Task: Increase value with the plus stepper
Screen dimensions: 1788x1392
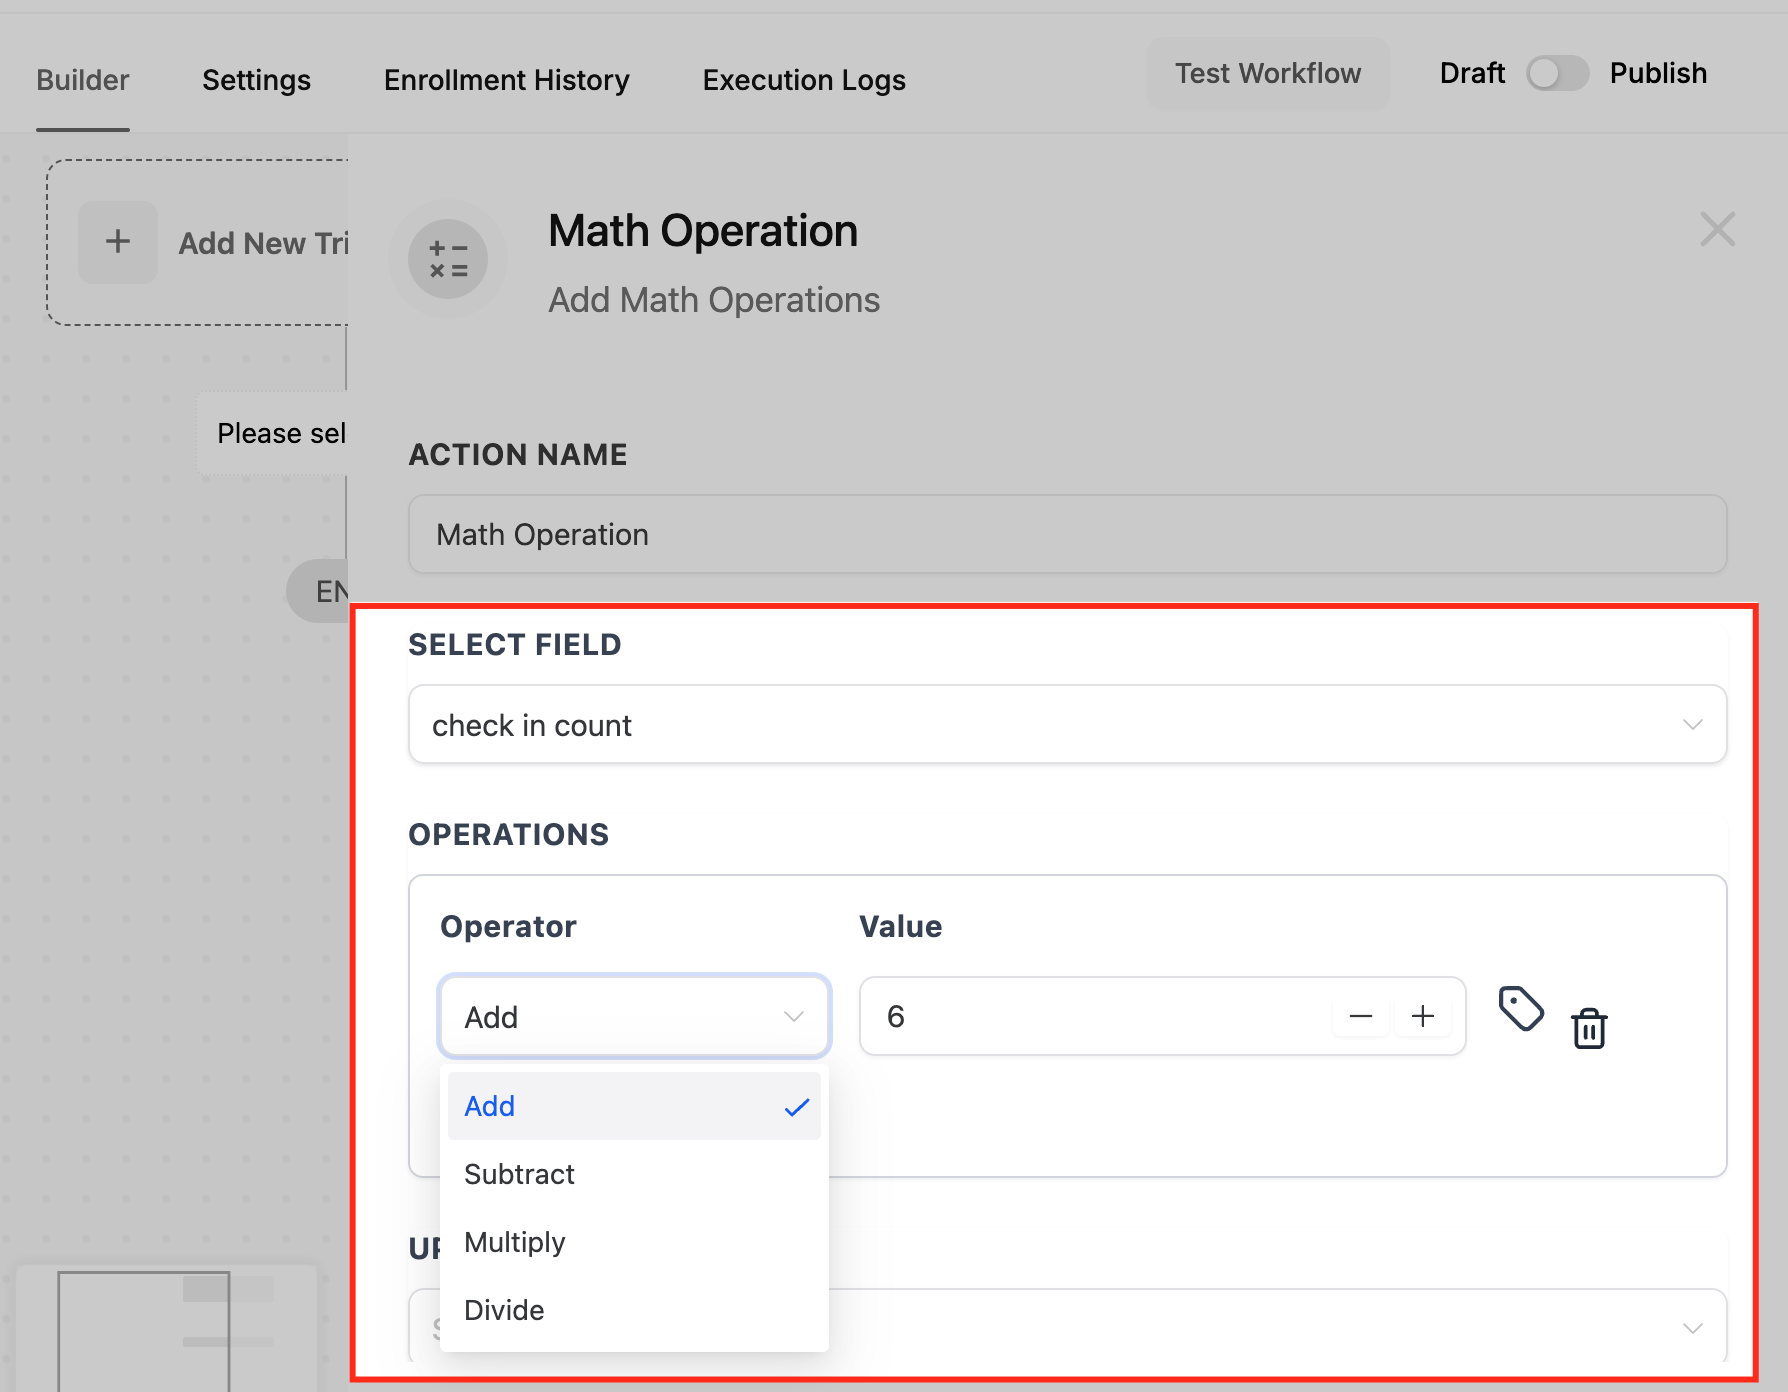Action: (1423, 1017)
